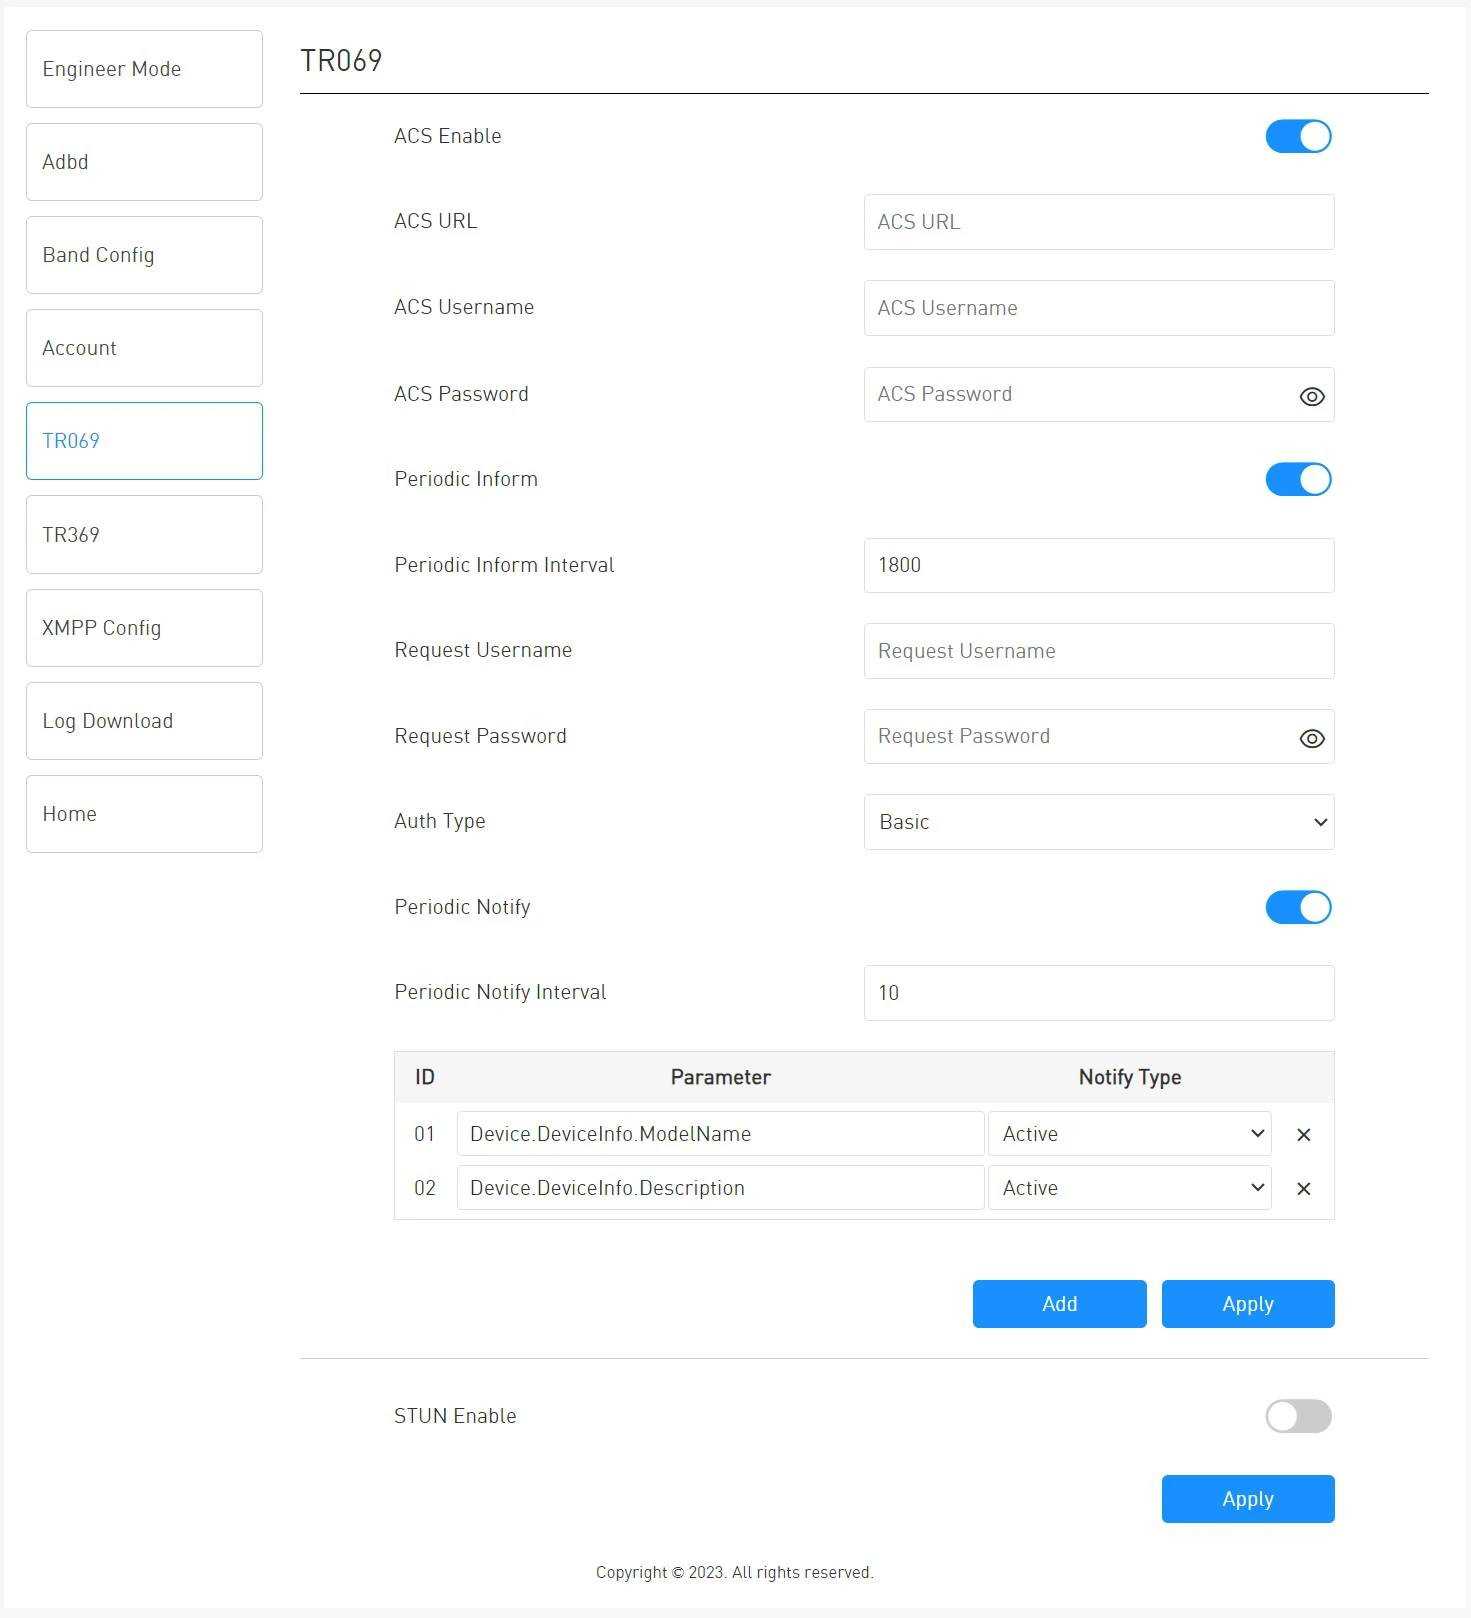The height and width of the screenshot is (1618, 1471).
Task: Open the Auth Type dropdown
Action: coord(1099,822)
